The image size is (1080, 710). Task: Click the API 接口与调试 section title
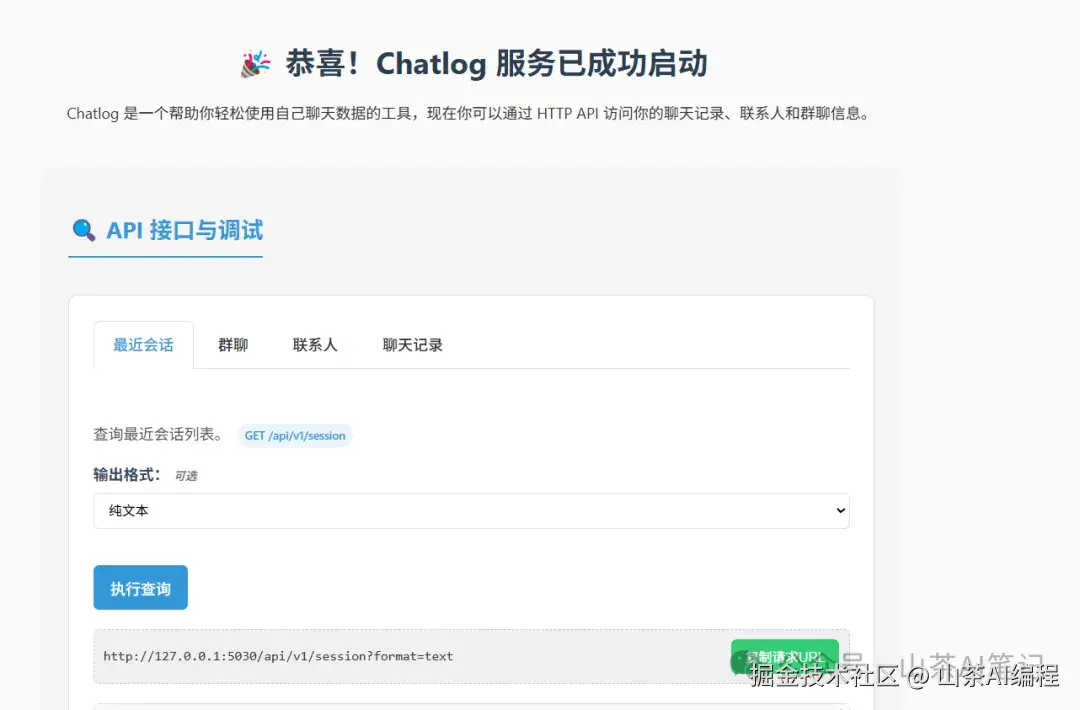[185, 230]
